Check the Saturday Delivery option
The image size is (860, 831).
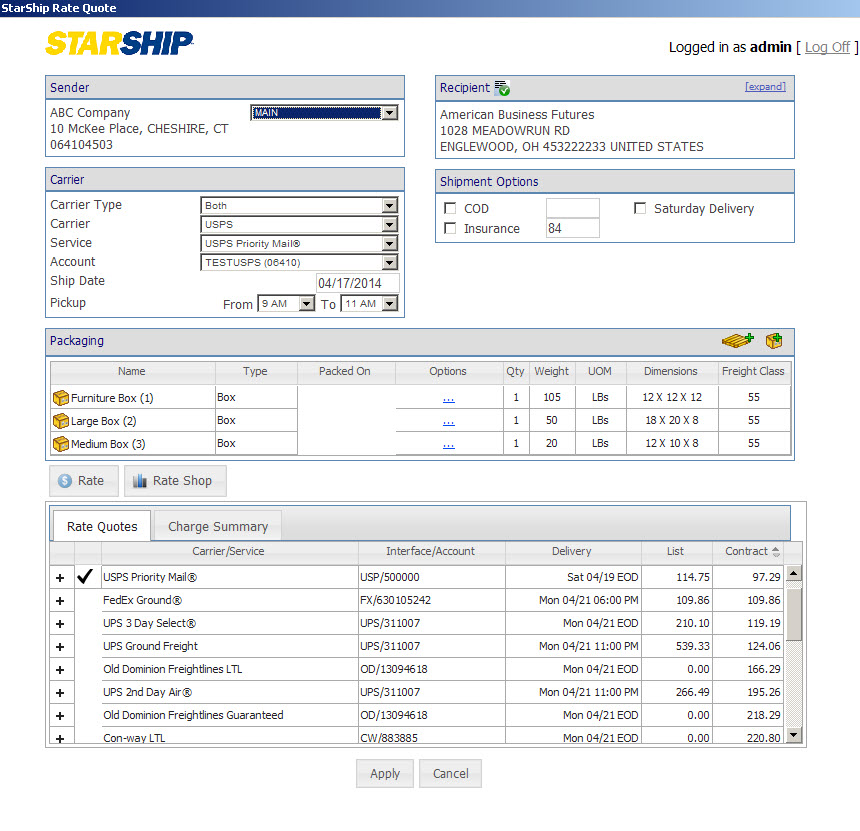[640, 209]
